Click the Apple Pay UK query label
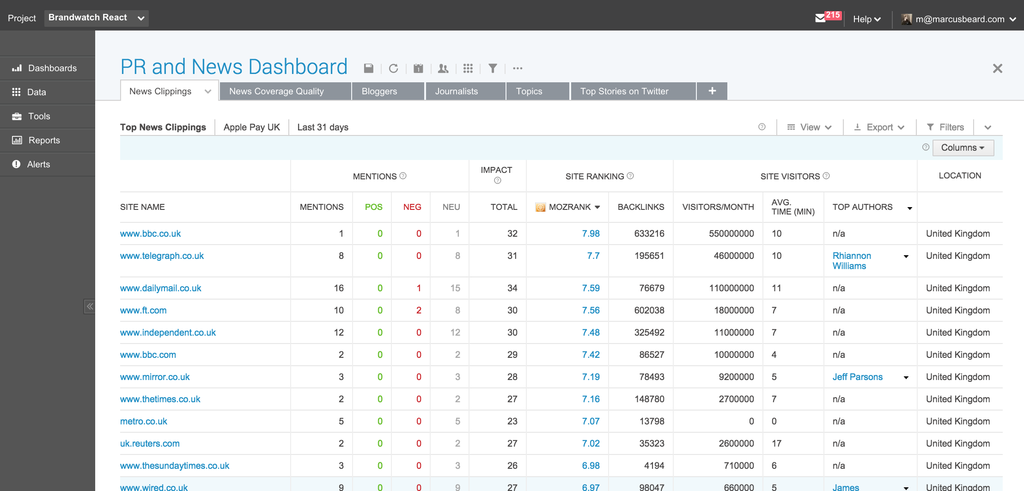1024x491 pixels. (x=251, y=127)
